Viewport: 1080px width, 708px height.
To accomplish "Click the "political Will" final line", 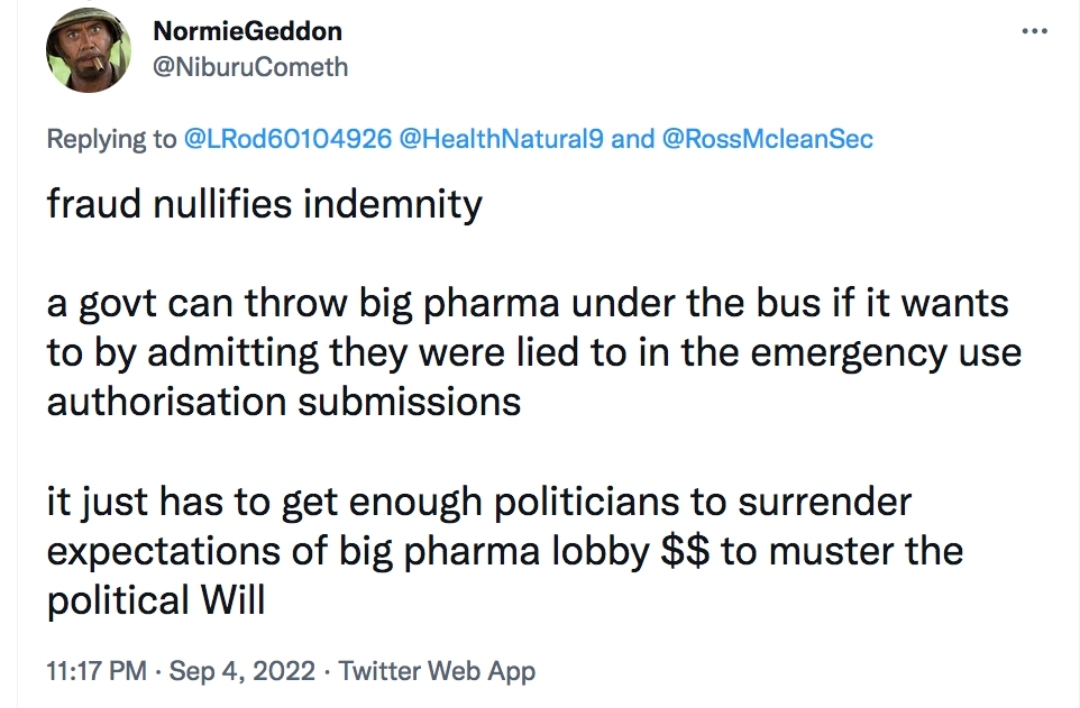I will click(x=156, y=600).
